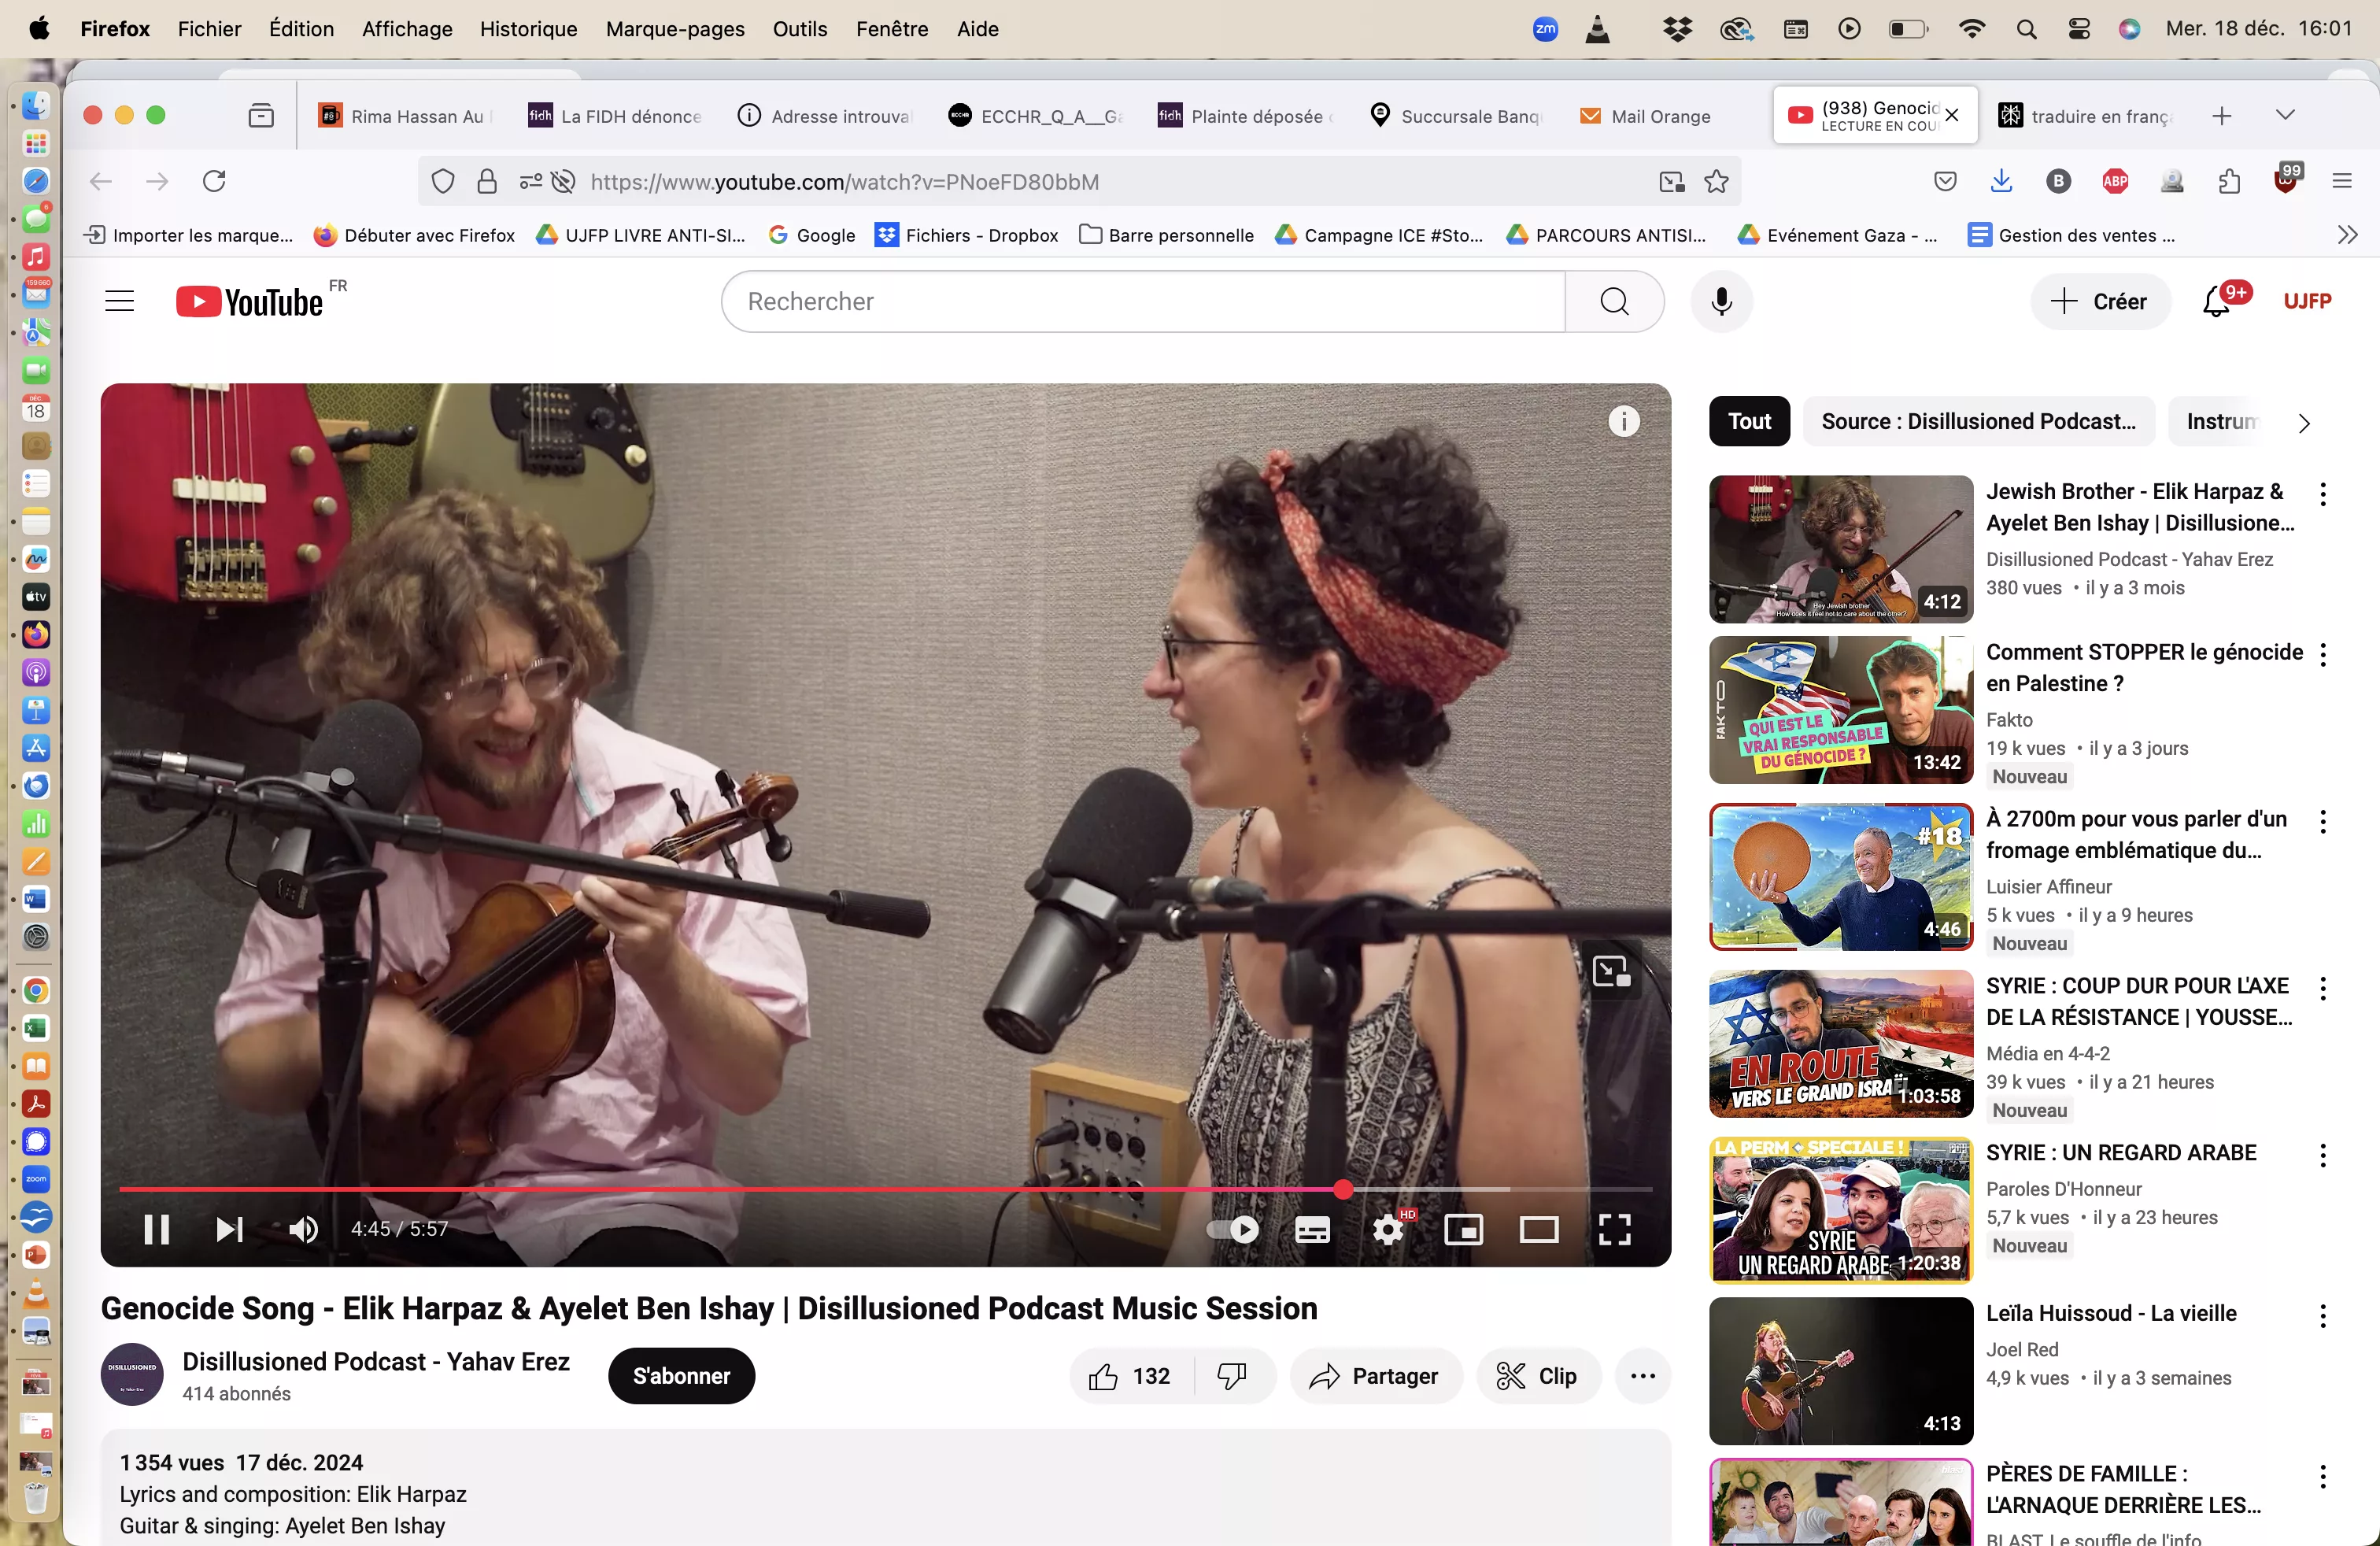
Task: Toggle subtitles in the video player
Action: click(1312, 1229)
